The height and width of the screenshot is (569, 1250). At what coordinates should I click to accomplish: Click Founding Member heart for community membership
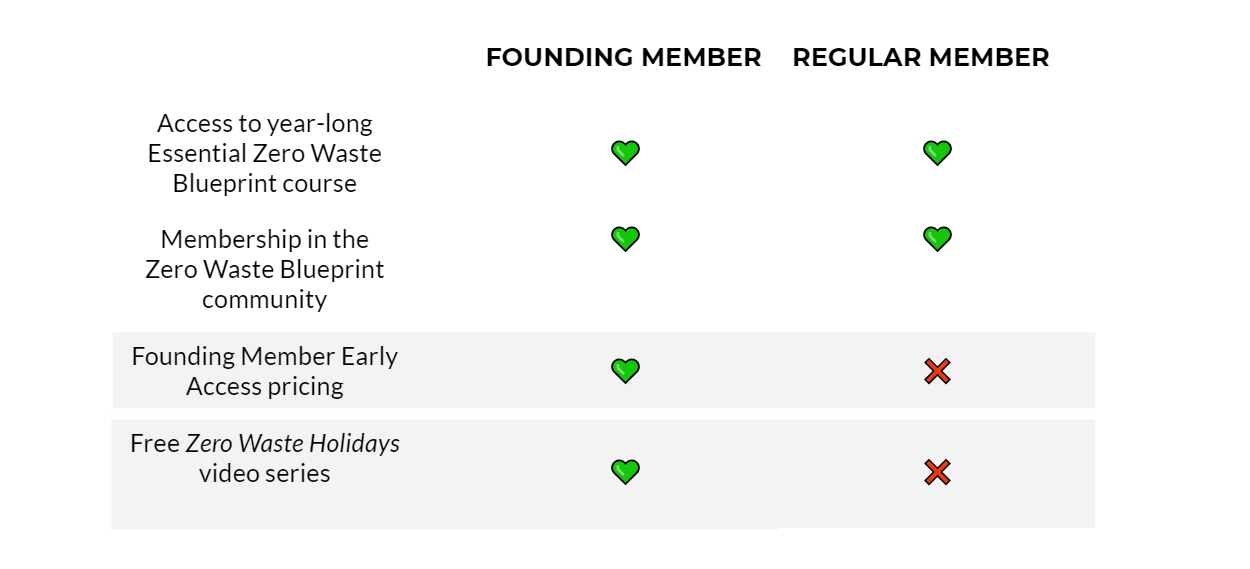pos(625,239)
